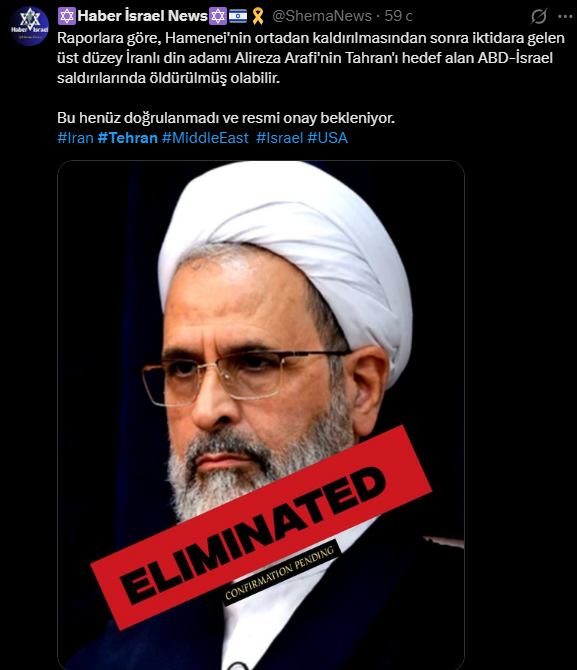Click the Star of David emoji after News

click(x=217, y=16)
